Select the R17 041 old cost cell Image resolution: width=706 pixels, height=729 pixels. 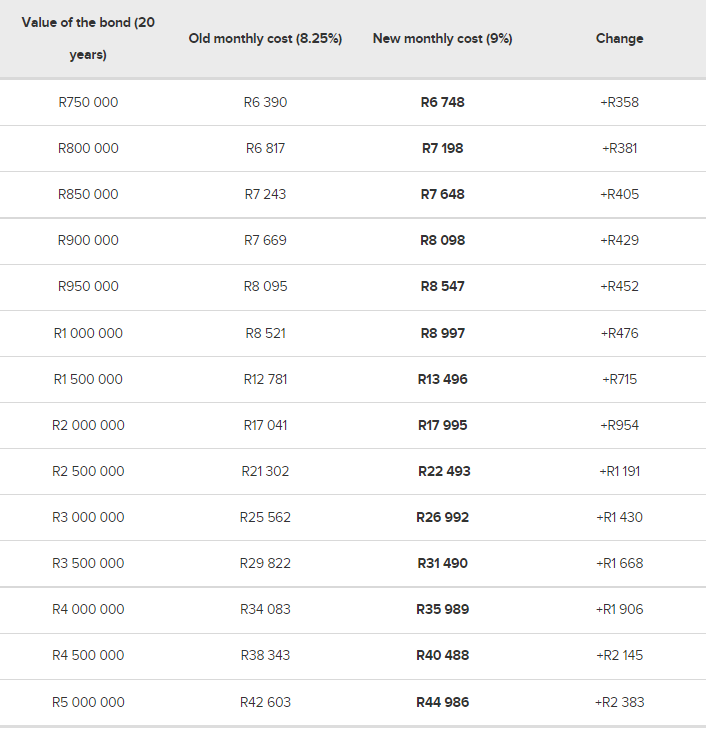point(265,425)
